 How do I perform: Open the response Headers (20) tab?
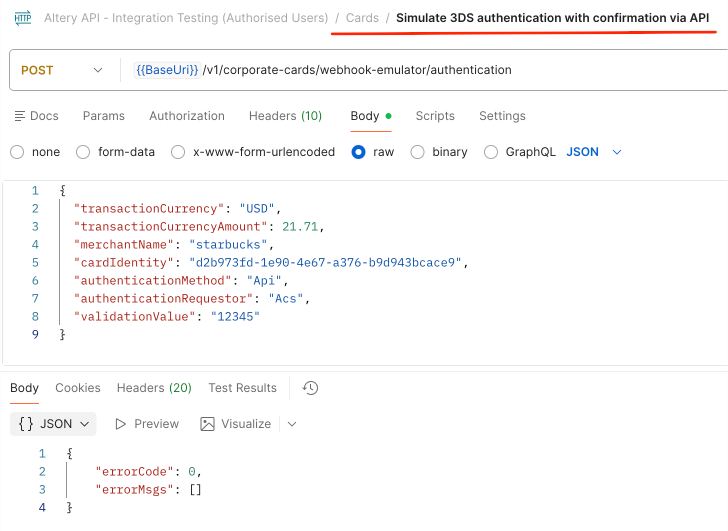[x=154, y=388]
